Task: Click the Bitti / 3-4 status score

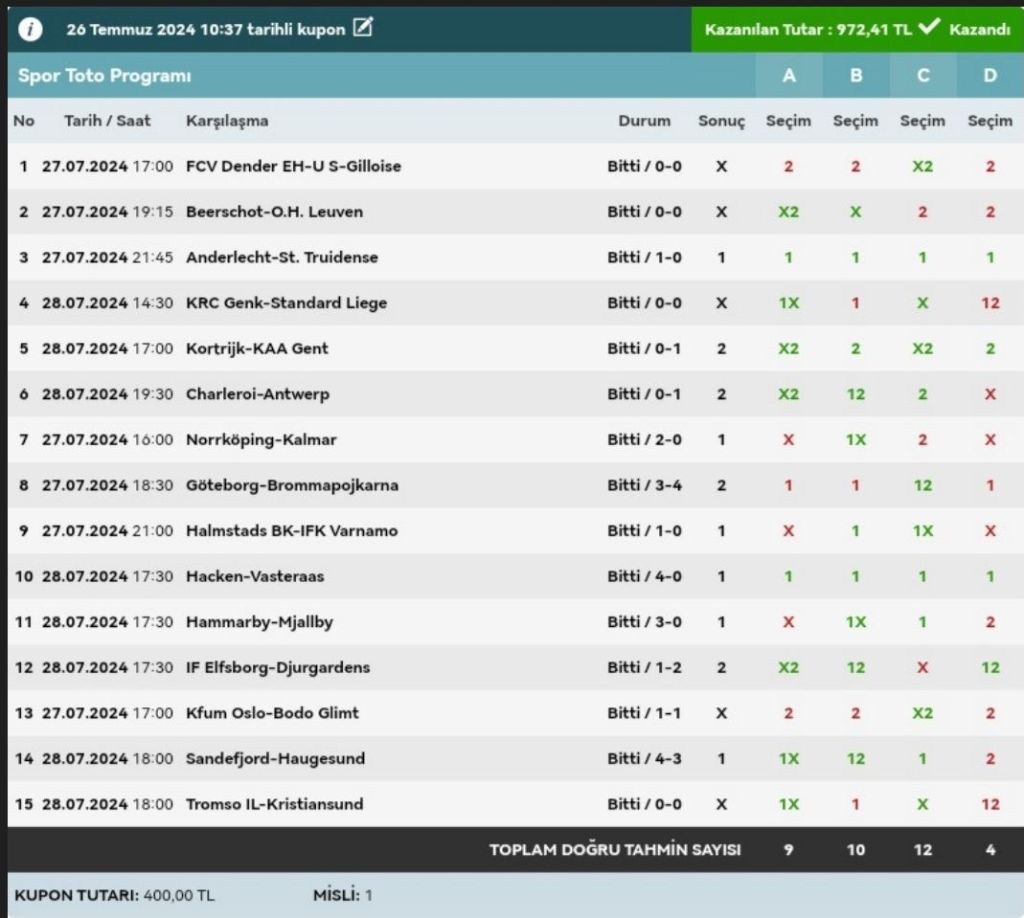Action: coord(644,485)
